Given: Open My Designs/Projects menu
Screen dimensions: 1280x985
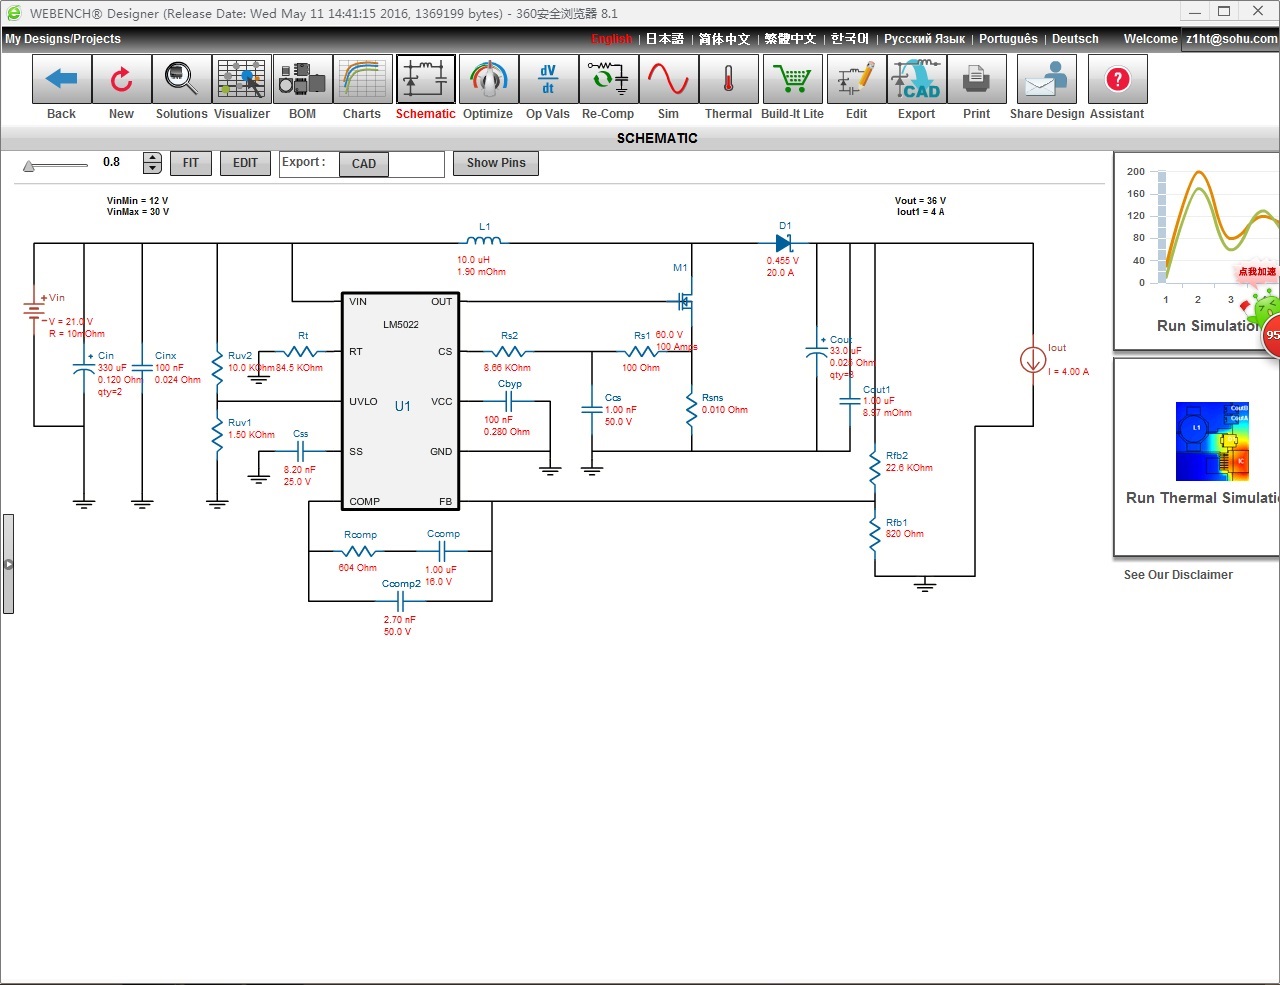Looking at the screenshot, I should click(63, 39).
